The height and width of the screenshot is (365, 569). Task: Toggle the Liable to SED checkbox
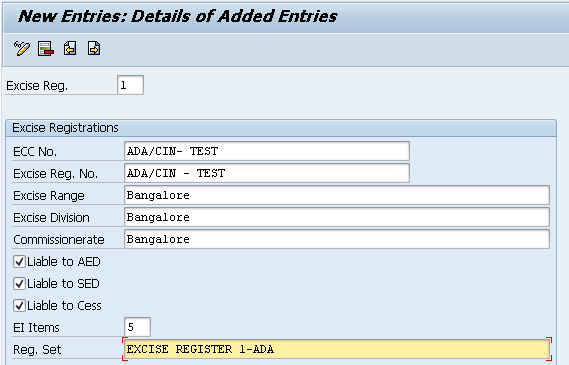19,284
